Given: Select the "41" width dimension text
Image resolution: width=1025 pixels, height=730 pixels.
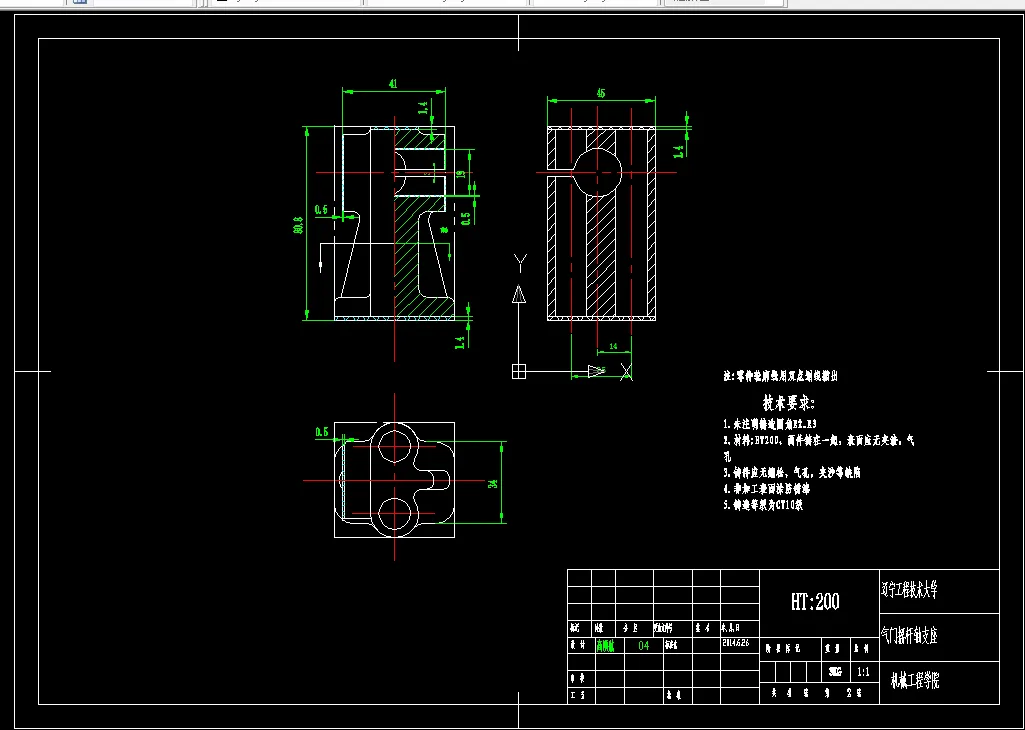Looking at the screenshot, I should click(393, 84).
